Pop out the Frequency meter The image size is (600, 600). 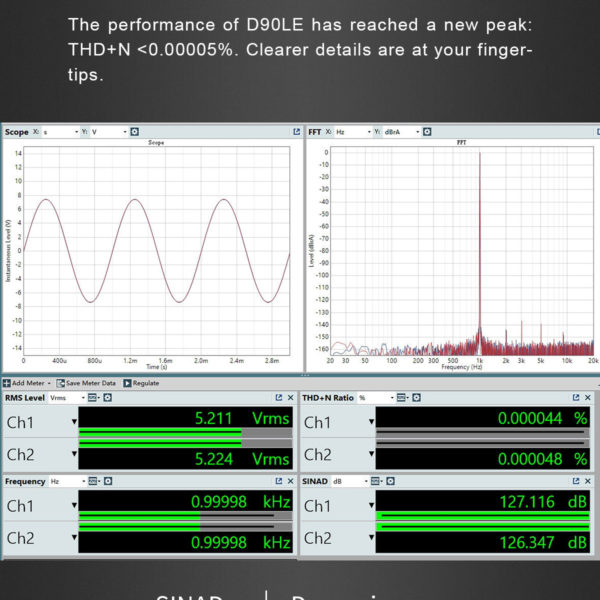[279, 481]
